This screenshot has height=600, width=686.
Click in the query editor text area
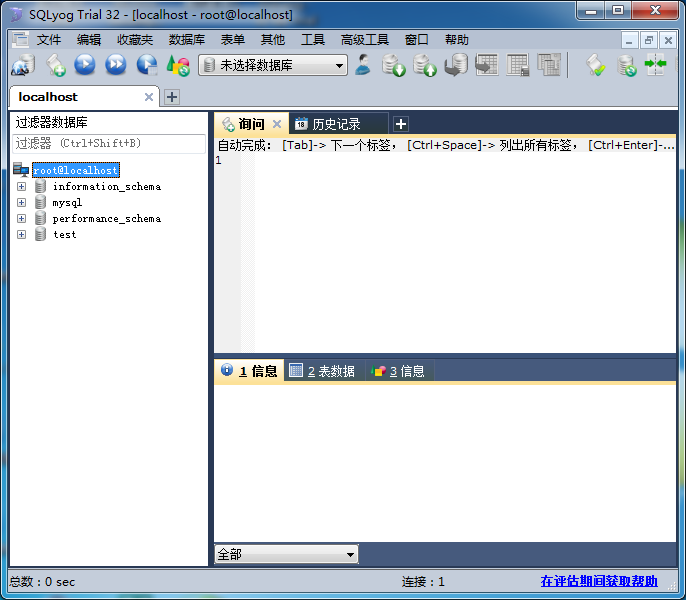(465, 253)
